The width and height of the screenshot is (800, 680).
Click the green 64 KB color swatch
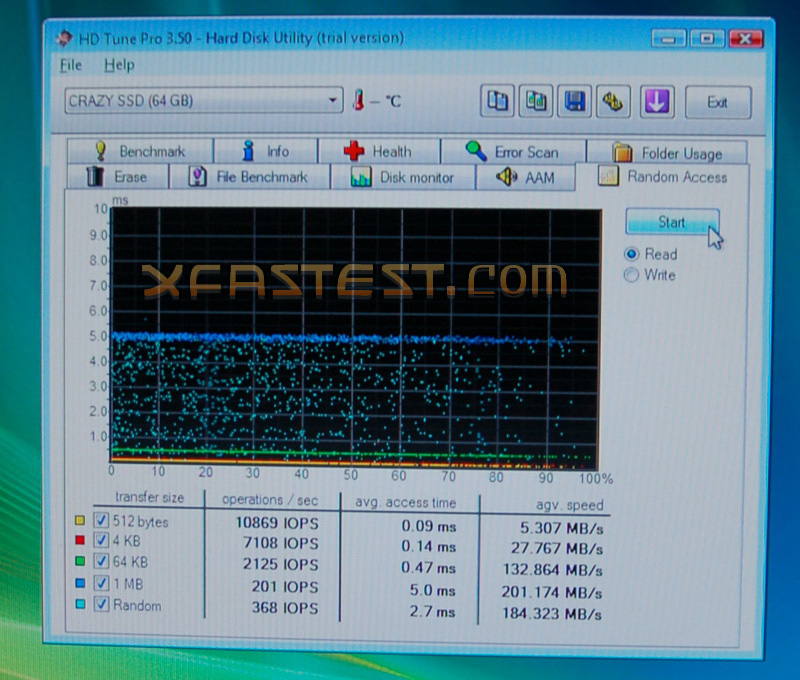coord(80,561)
